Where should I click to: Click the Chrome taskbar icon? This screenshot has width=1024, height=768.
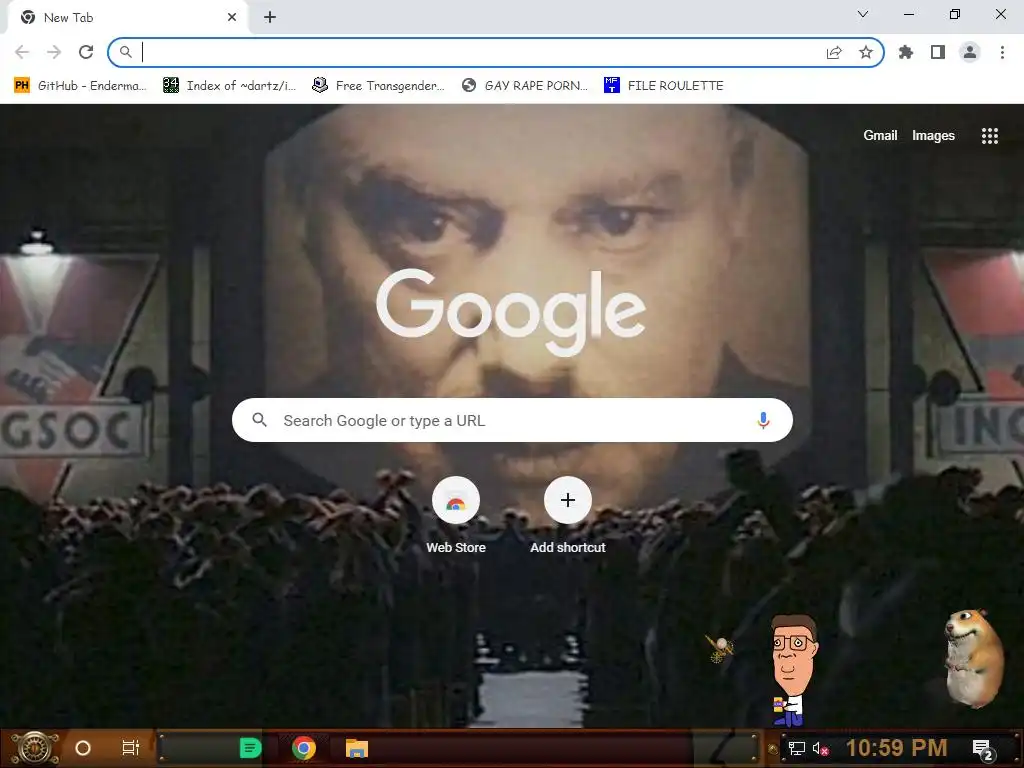tap(304, 748)
